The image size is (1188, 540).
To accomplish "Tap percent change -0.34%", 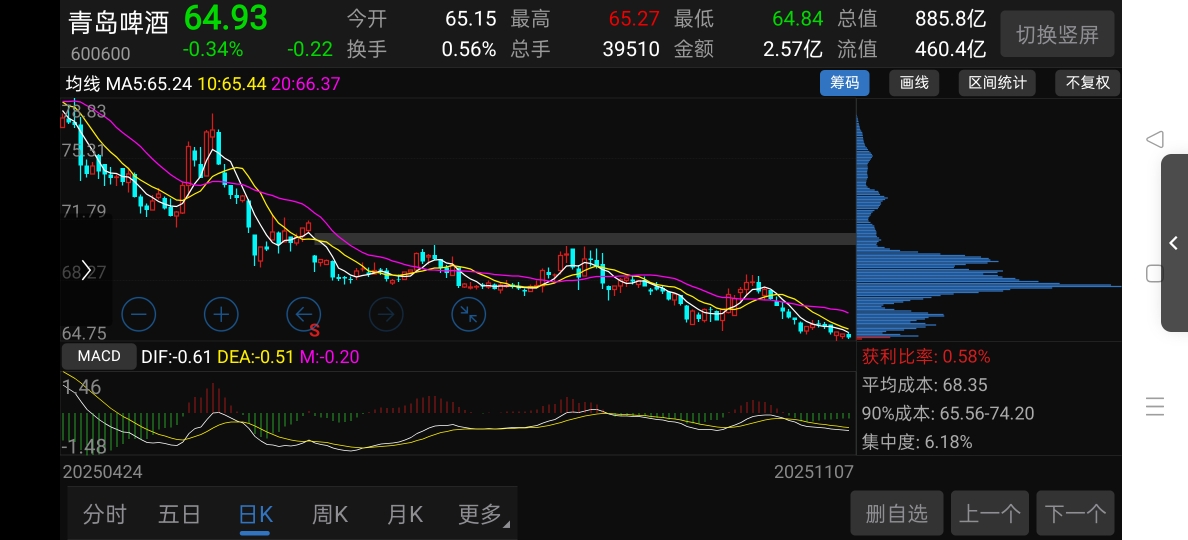I will [213, 49].
